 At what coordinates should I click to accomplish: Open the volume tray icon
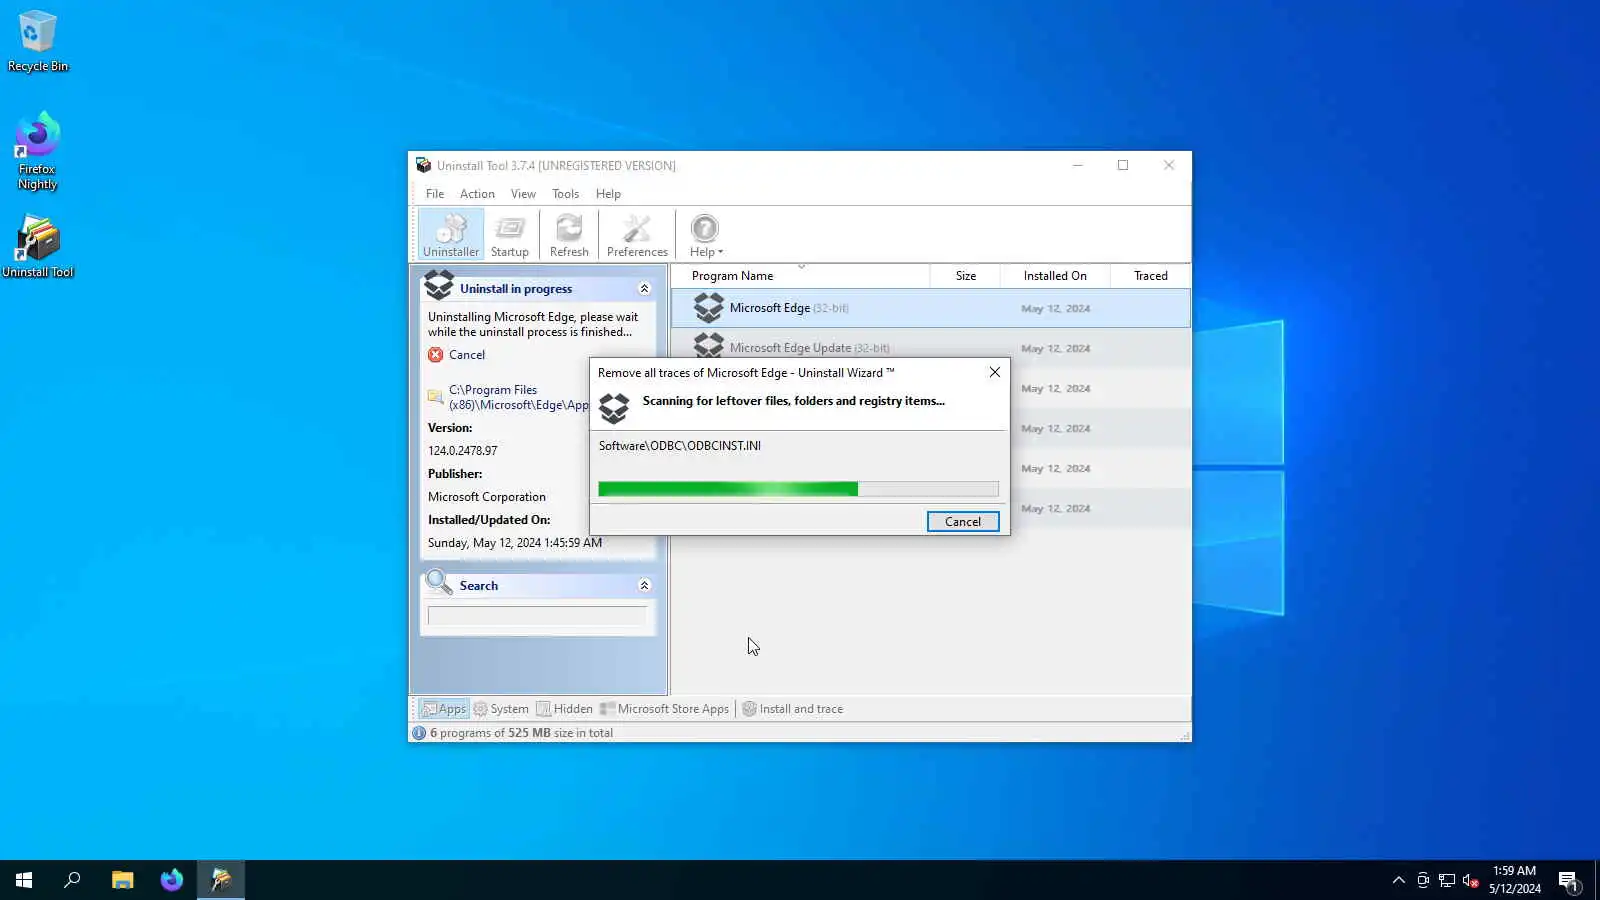pyautogui.click(x=1471, y=880)
